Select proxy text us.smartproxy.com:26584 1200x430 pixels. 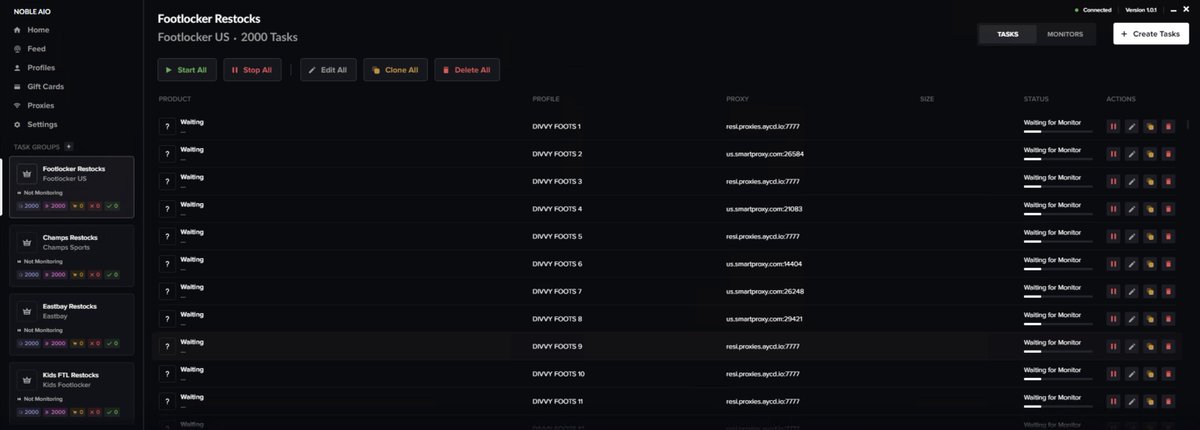[x=765, y=154]
